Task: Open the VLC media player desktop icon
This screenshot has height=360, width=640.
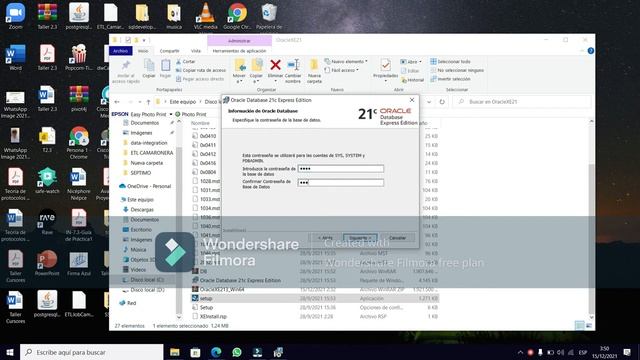Action: (205, 16)
